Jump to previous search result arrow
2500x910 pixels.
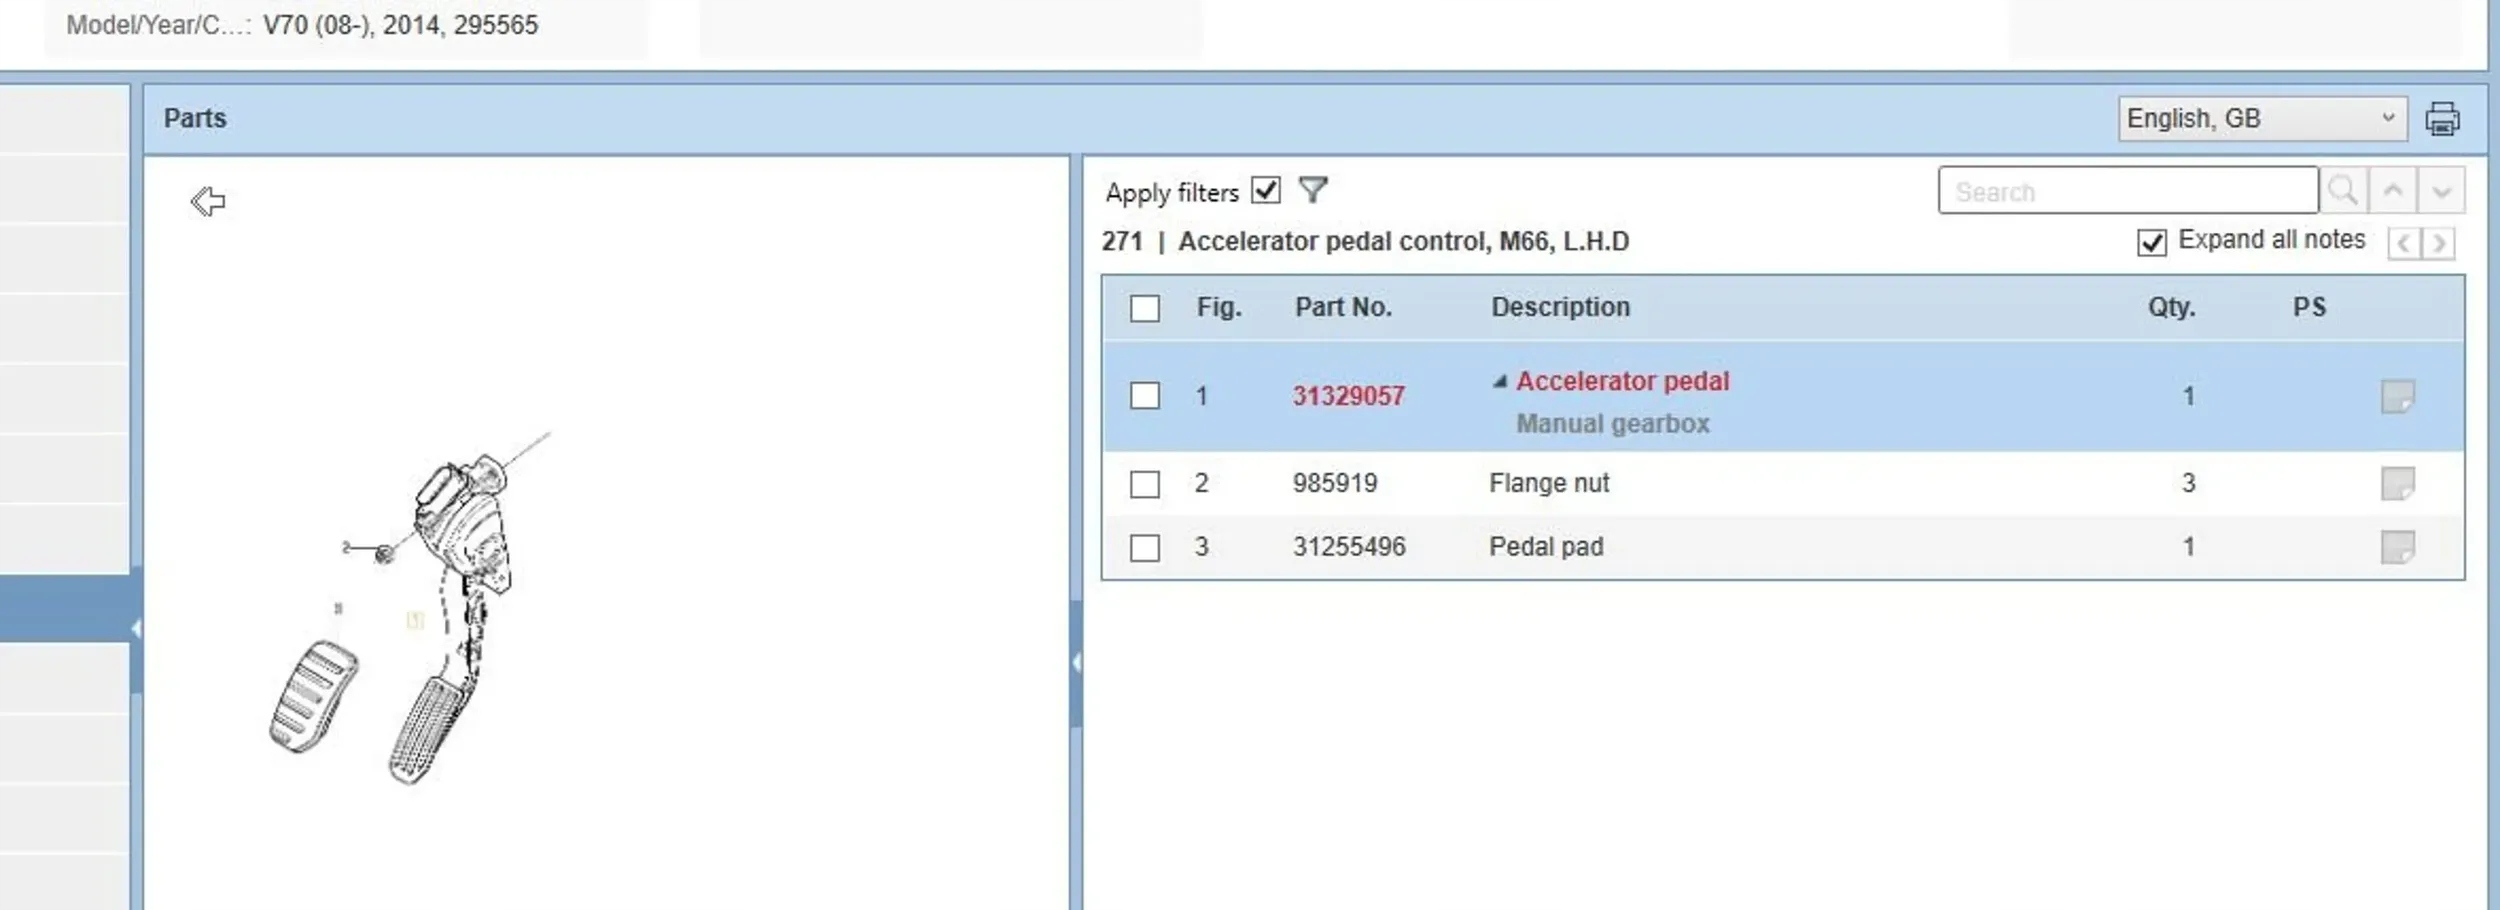2393,190
